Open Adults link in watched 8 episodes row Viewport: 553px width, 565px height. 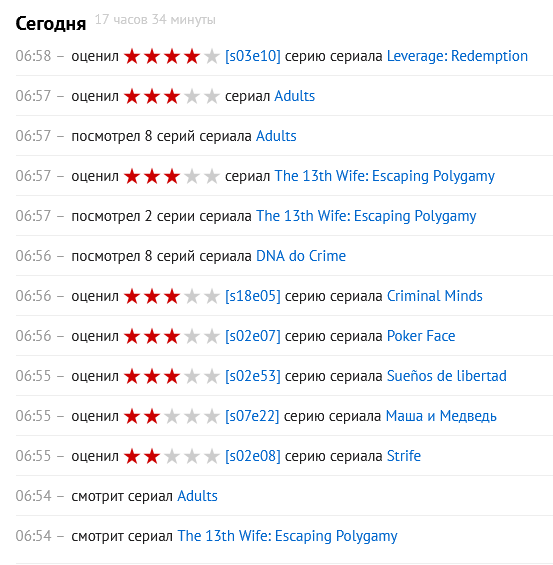[276, 136]
